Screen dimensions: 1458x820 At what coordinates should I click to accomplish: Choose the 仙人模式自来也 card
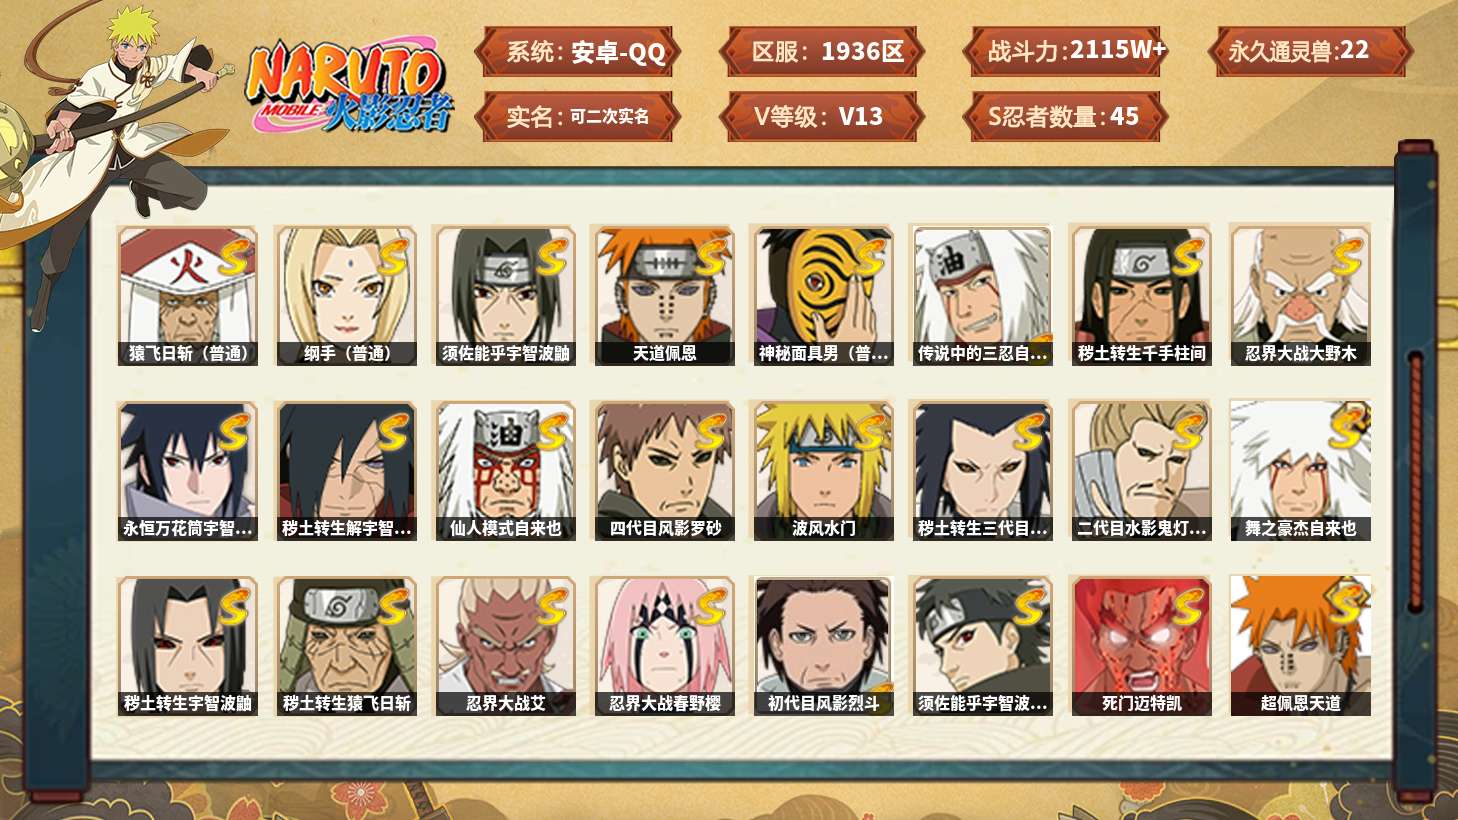(505, 471)
